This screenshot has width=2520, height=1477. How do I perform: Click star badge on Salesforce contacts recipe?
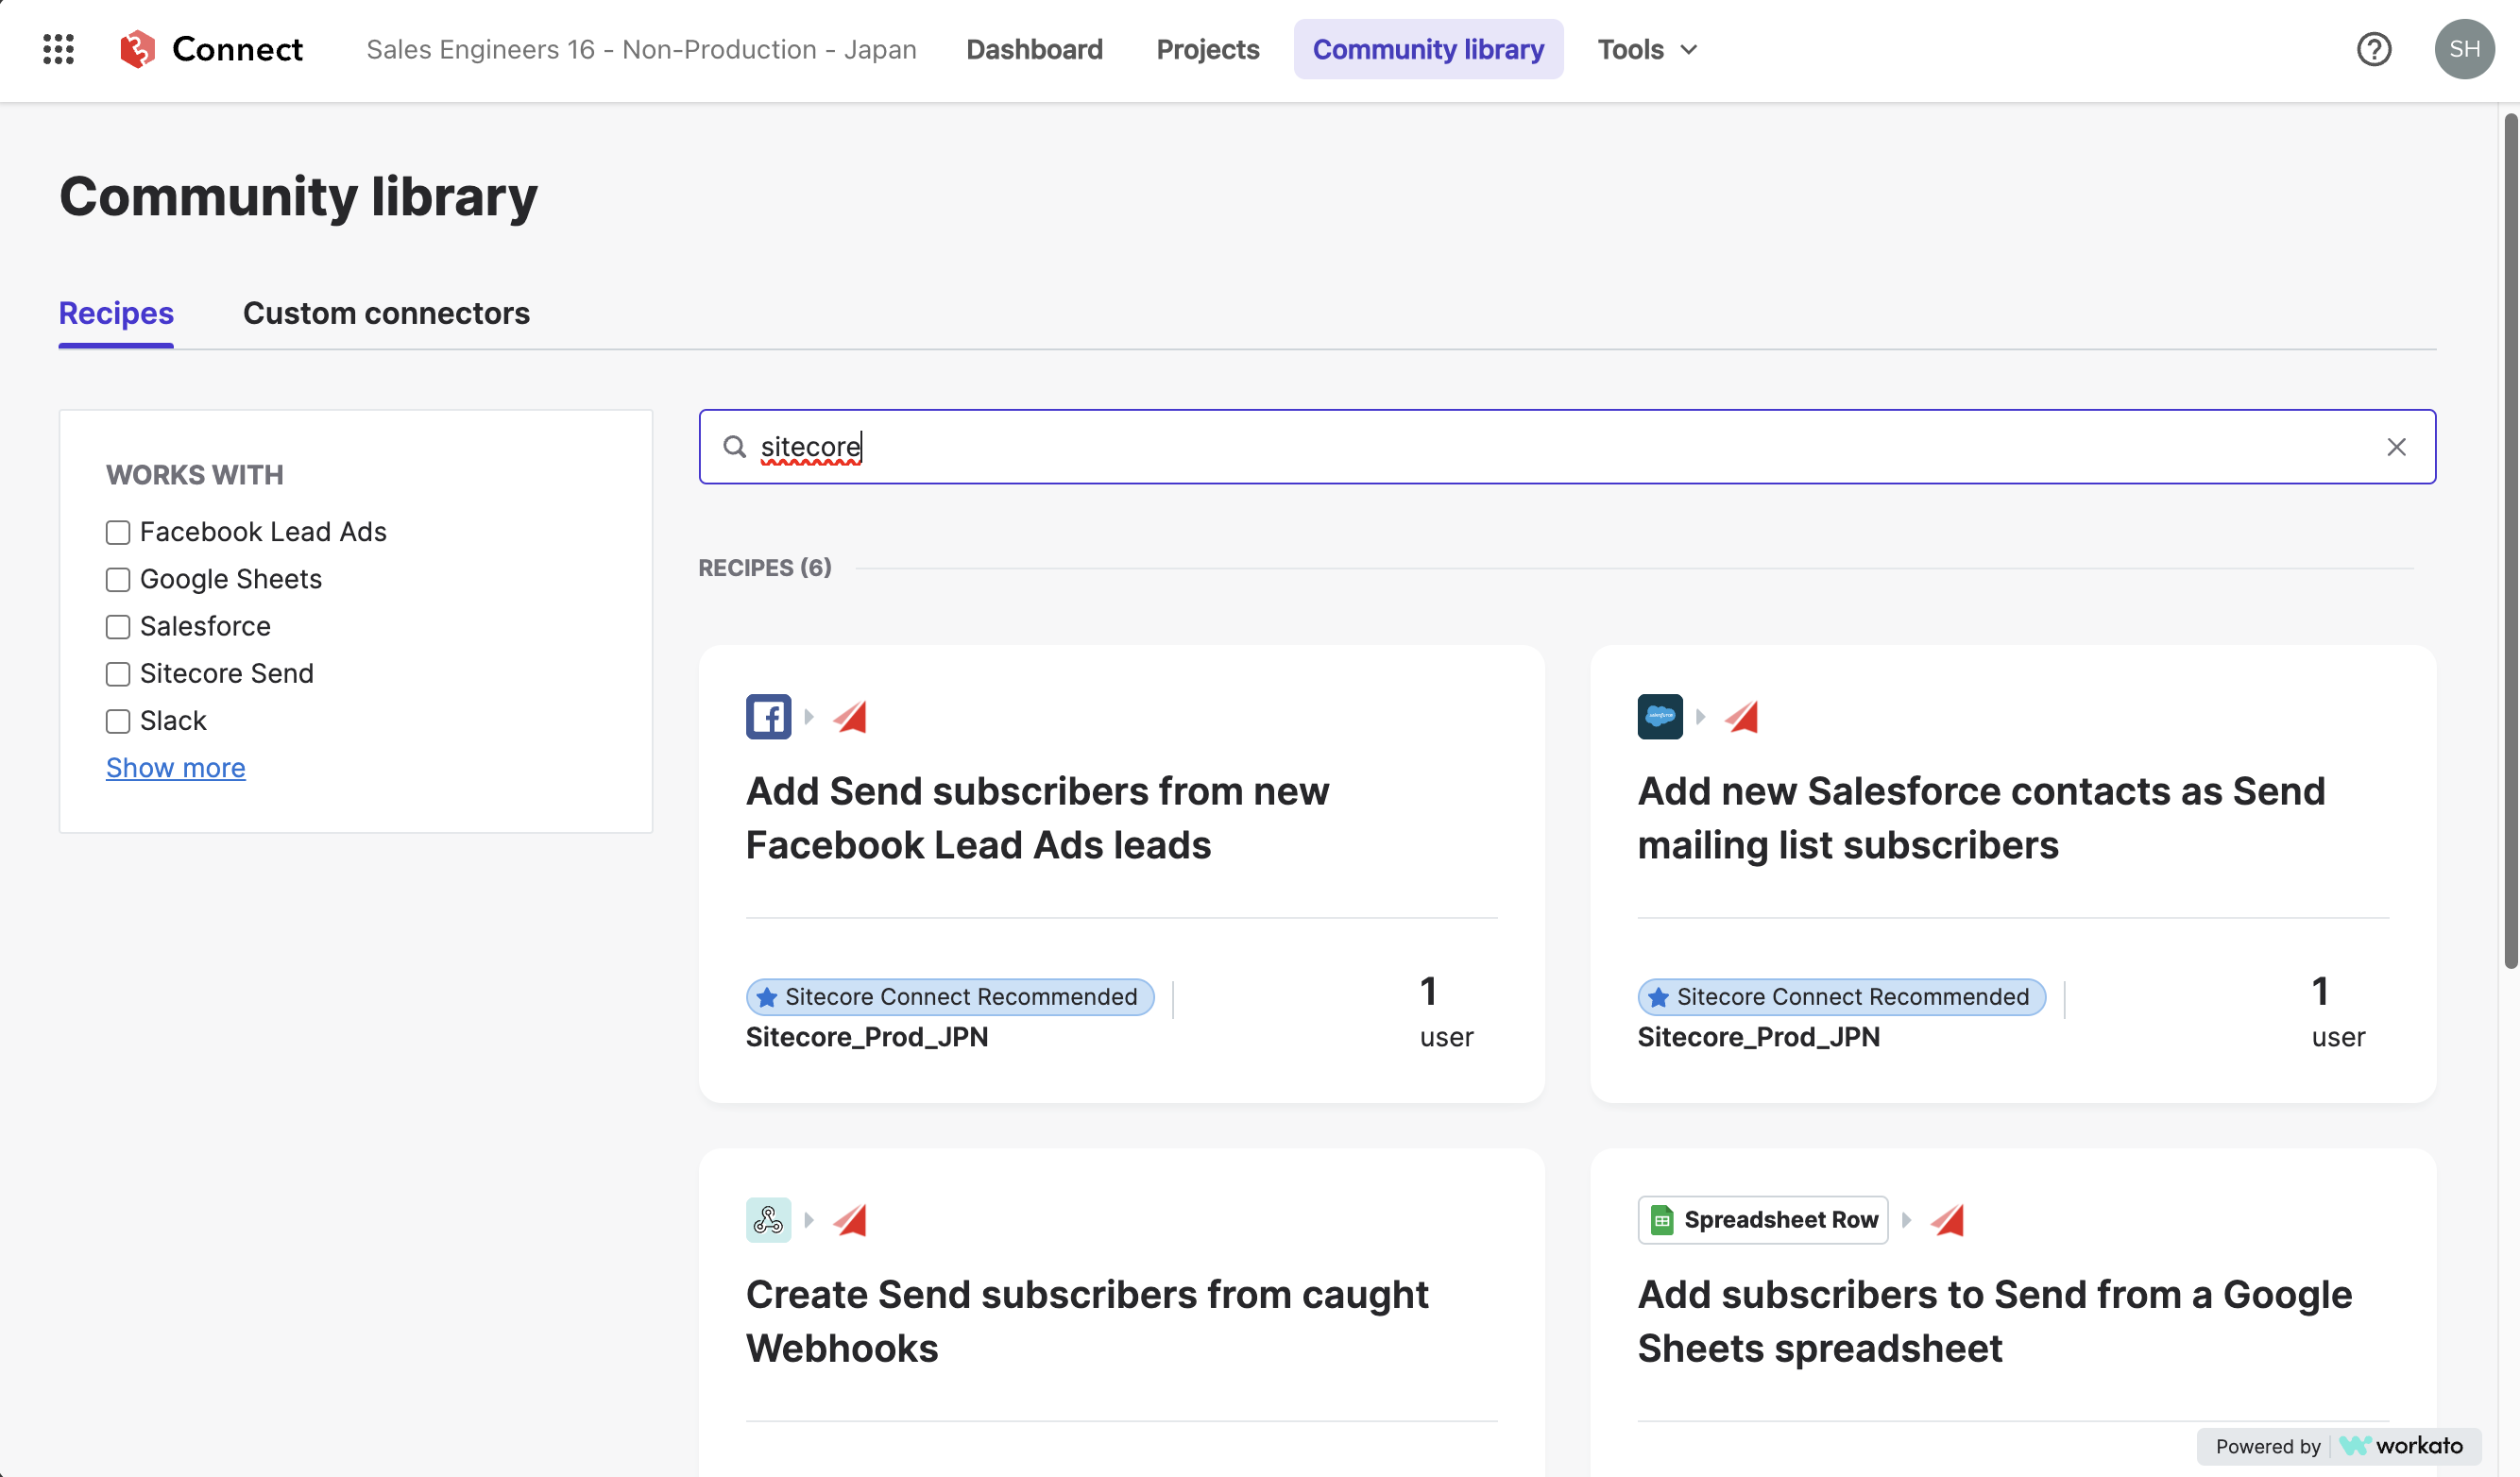[1842, 997]
